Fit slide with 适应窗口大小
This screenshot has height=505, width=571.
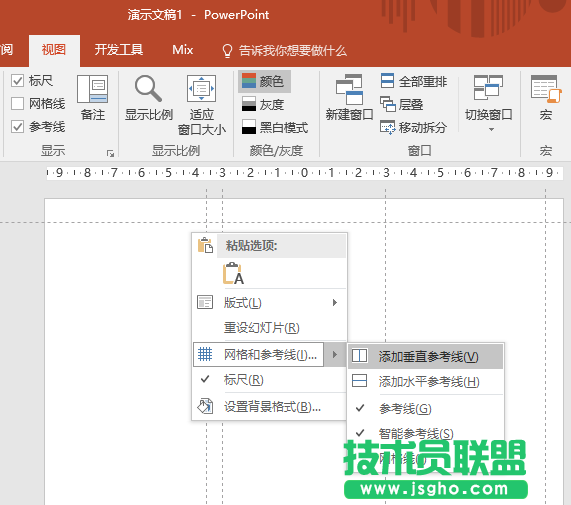[x=202, y=105]
